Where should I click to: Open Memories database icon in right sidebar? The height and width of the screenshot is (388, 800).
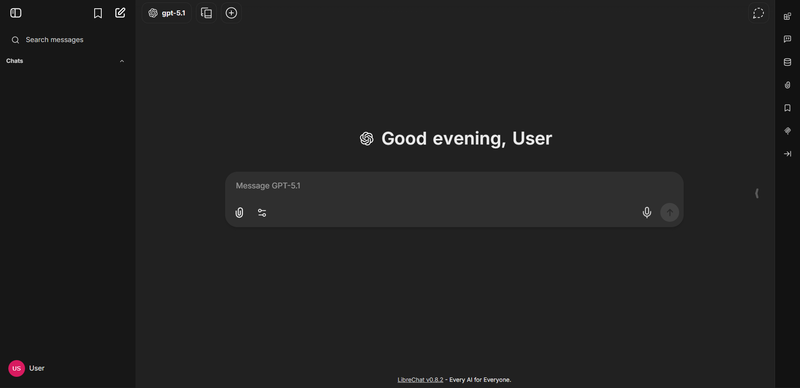[787, 62]
